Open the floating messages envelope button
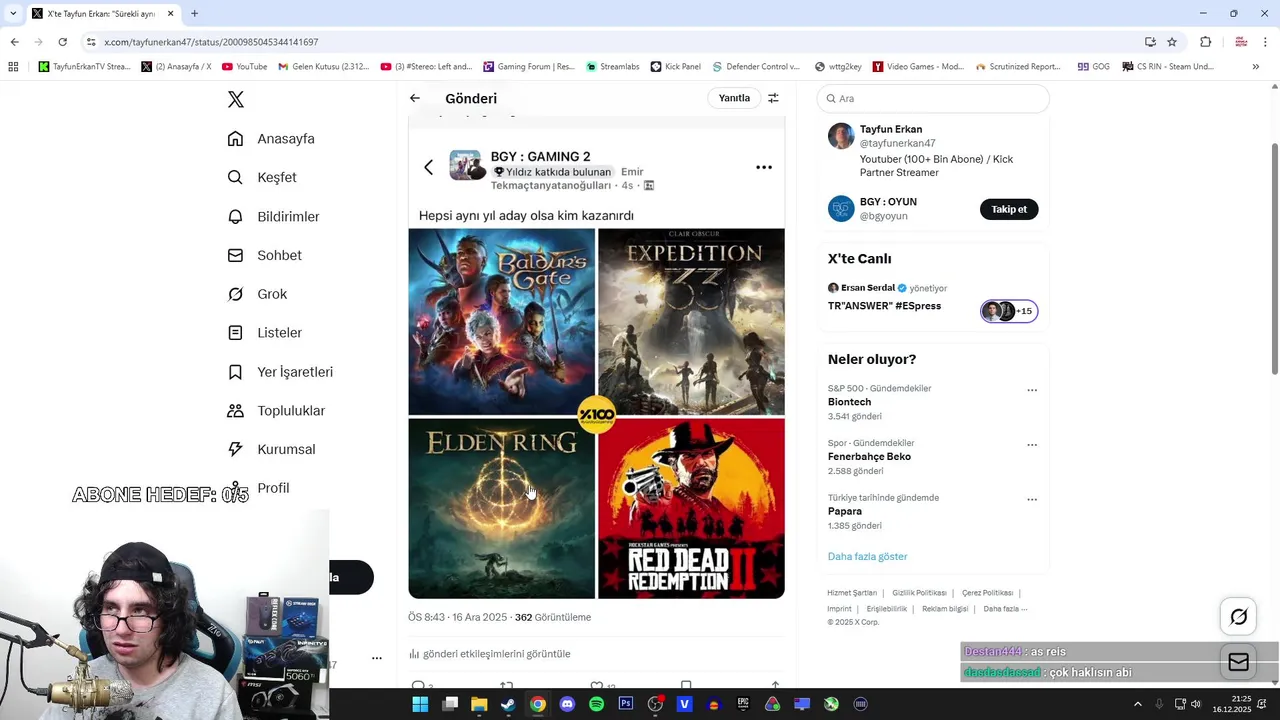Viewport: 1280px width, 720px height. tap(1238, 662)
